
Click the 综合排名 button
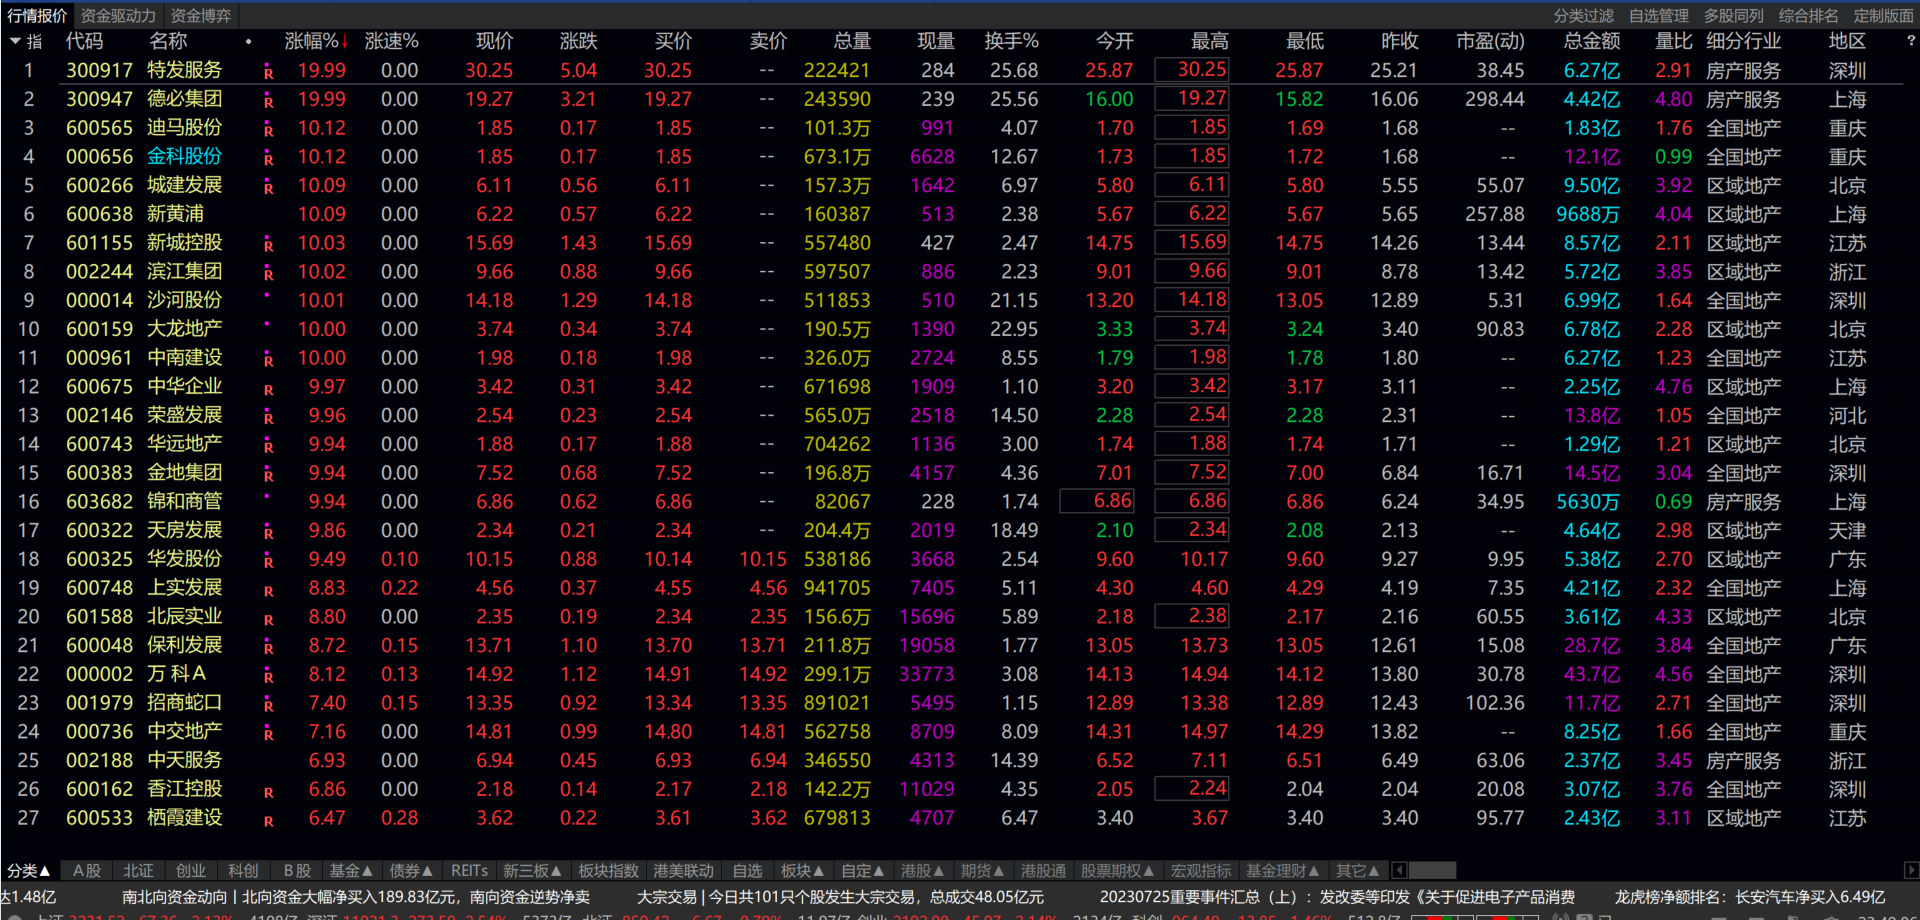click(x=1809, y=15)
